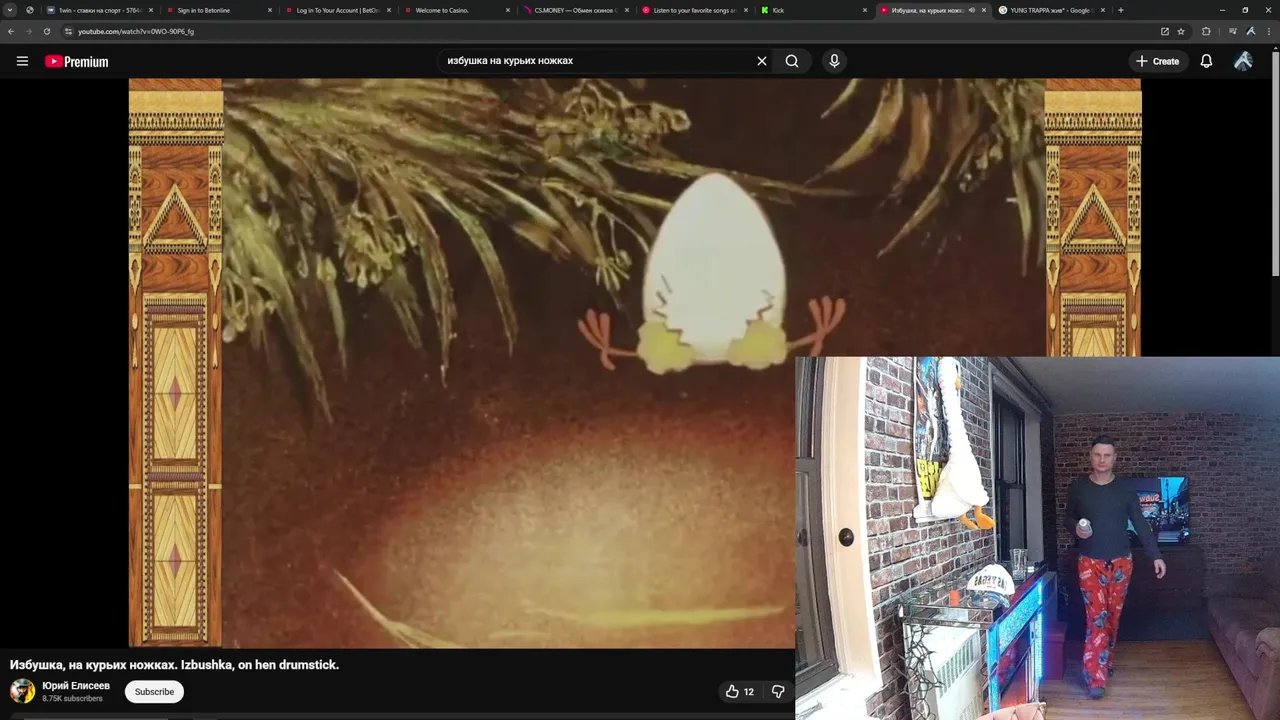The width and height of the screenshot is (1280, 720).
Task: Click the webcam overlay picture-in-picture
Action: click(x=1037, y=538)
